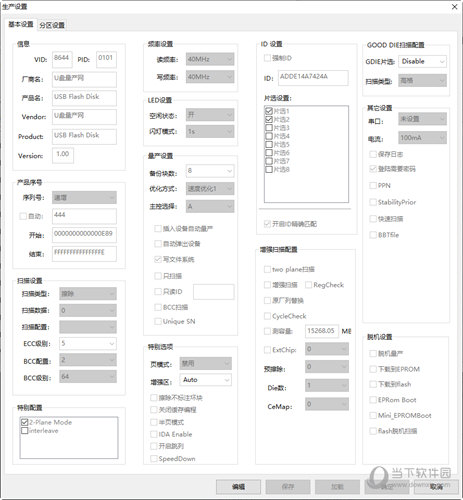Image resolution: width=463 pixels, height=500 pixels.
Task: Tick the BBTfile checkbox
Action: 373,235
